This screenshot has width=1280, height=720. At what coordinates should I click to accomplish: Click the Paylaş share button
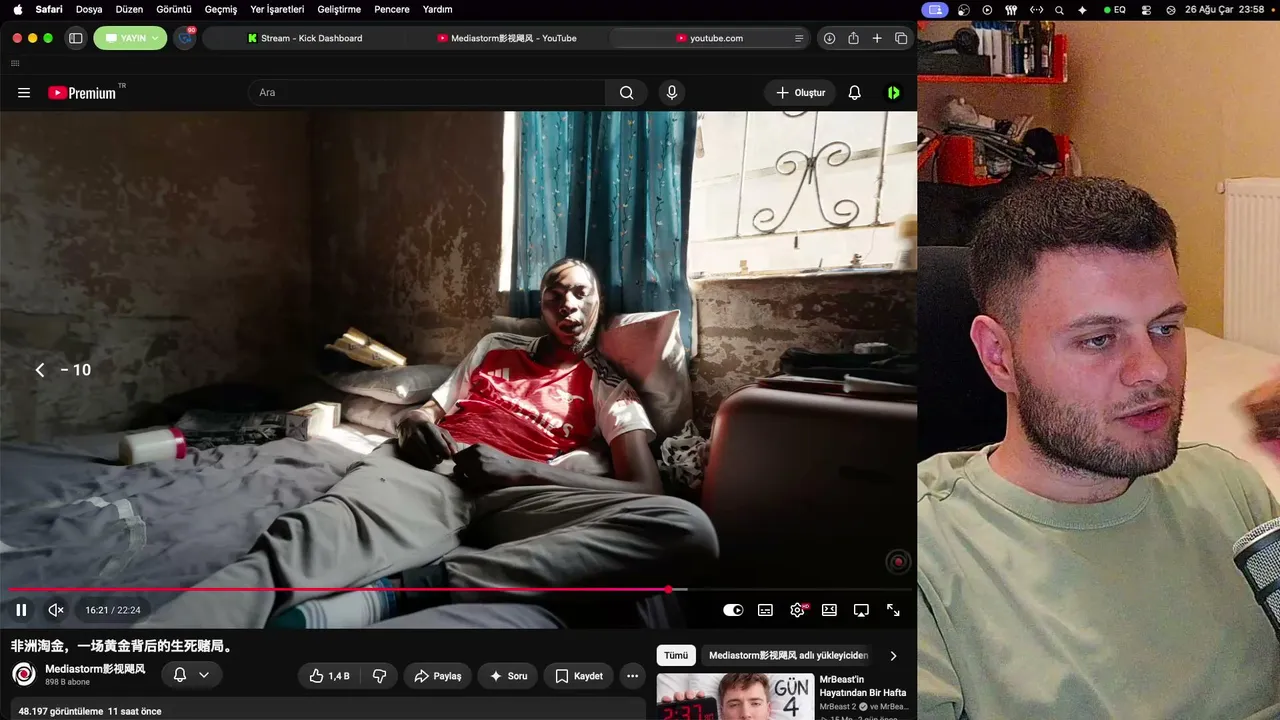pos(437,676)
